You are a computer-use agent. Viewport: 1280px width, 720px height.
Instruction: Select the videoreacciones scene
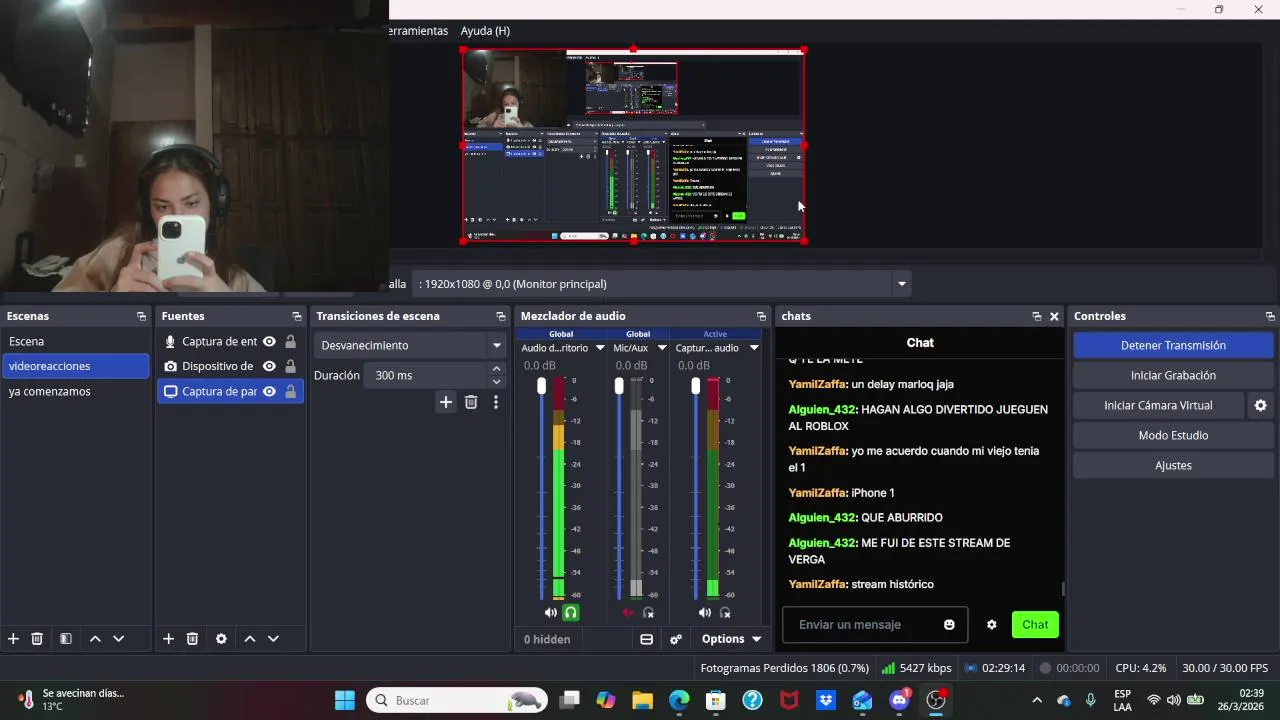(x=76, y=366)
